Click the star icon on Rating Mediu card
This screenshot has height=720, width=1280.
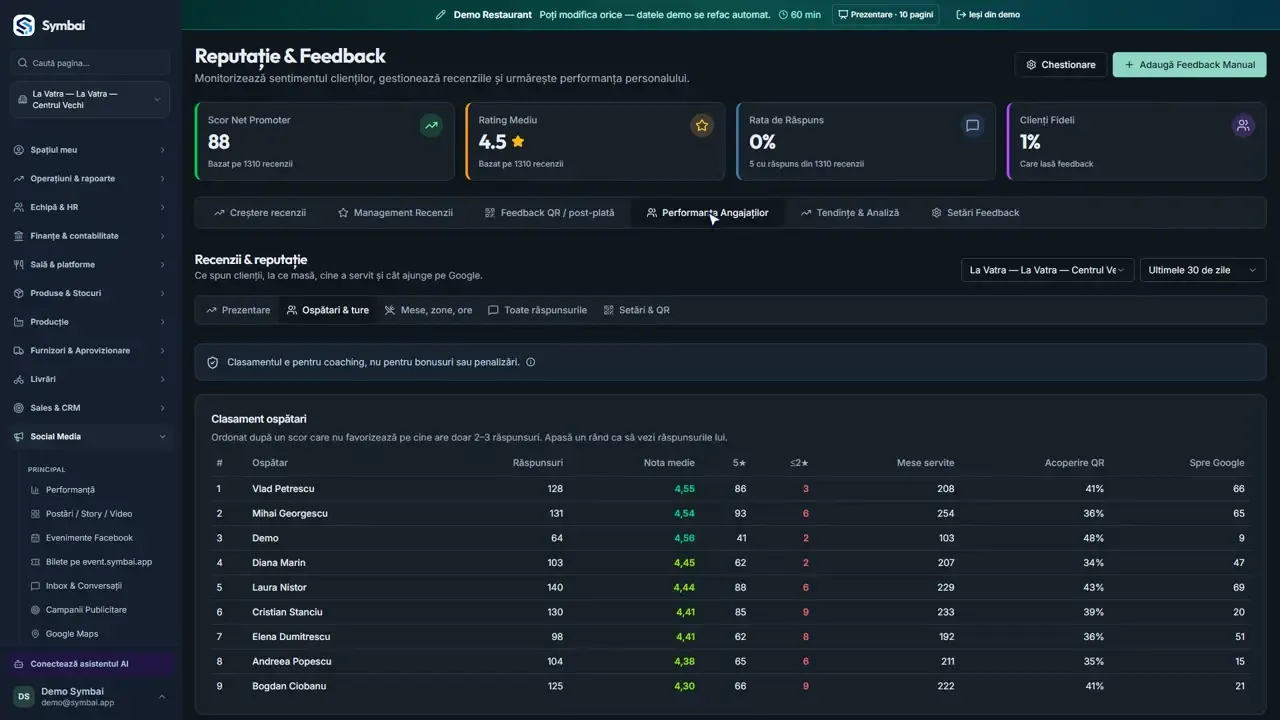click(702, 125)
